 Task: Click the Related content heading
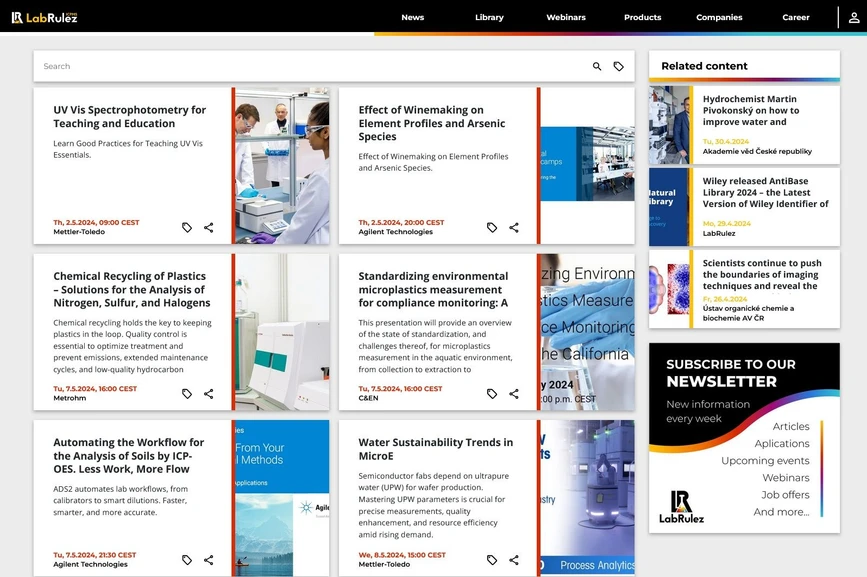coord(704,66)
